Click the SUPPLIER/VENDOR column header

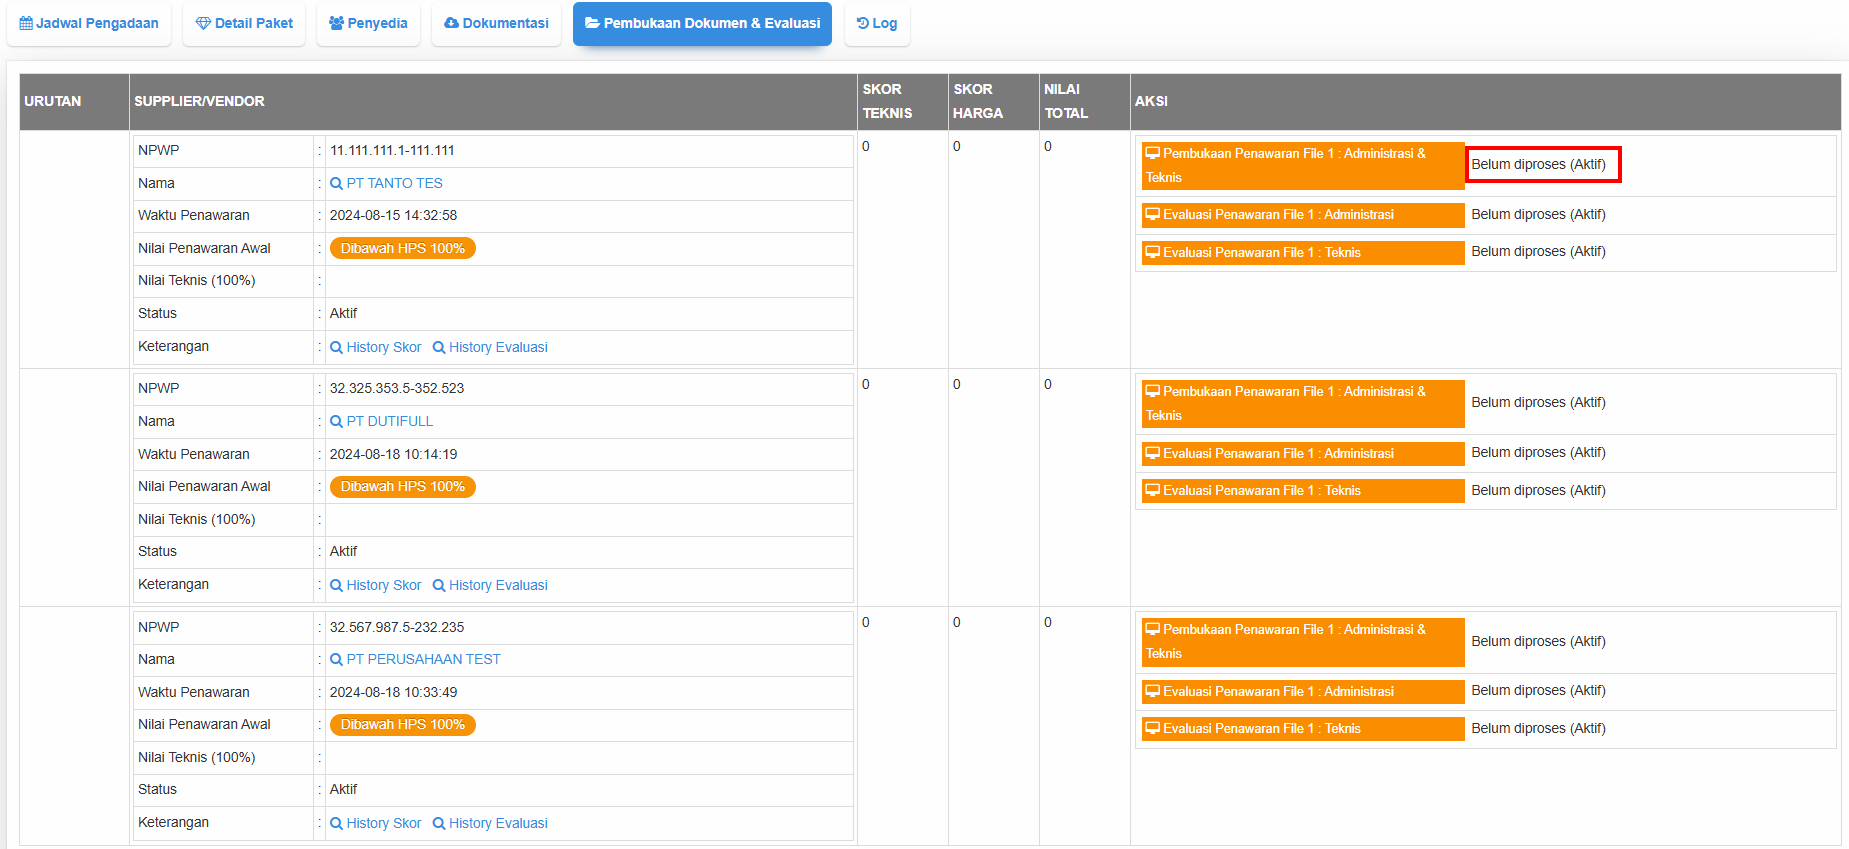pos(200,102)
